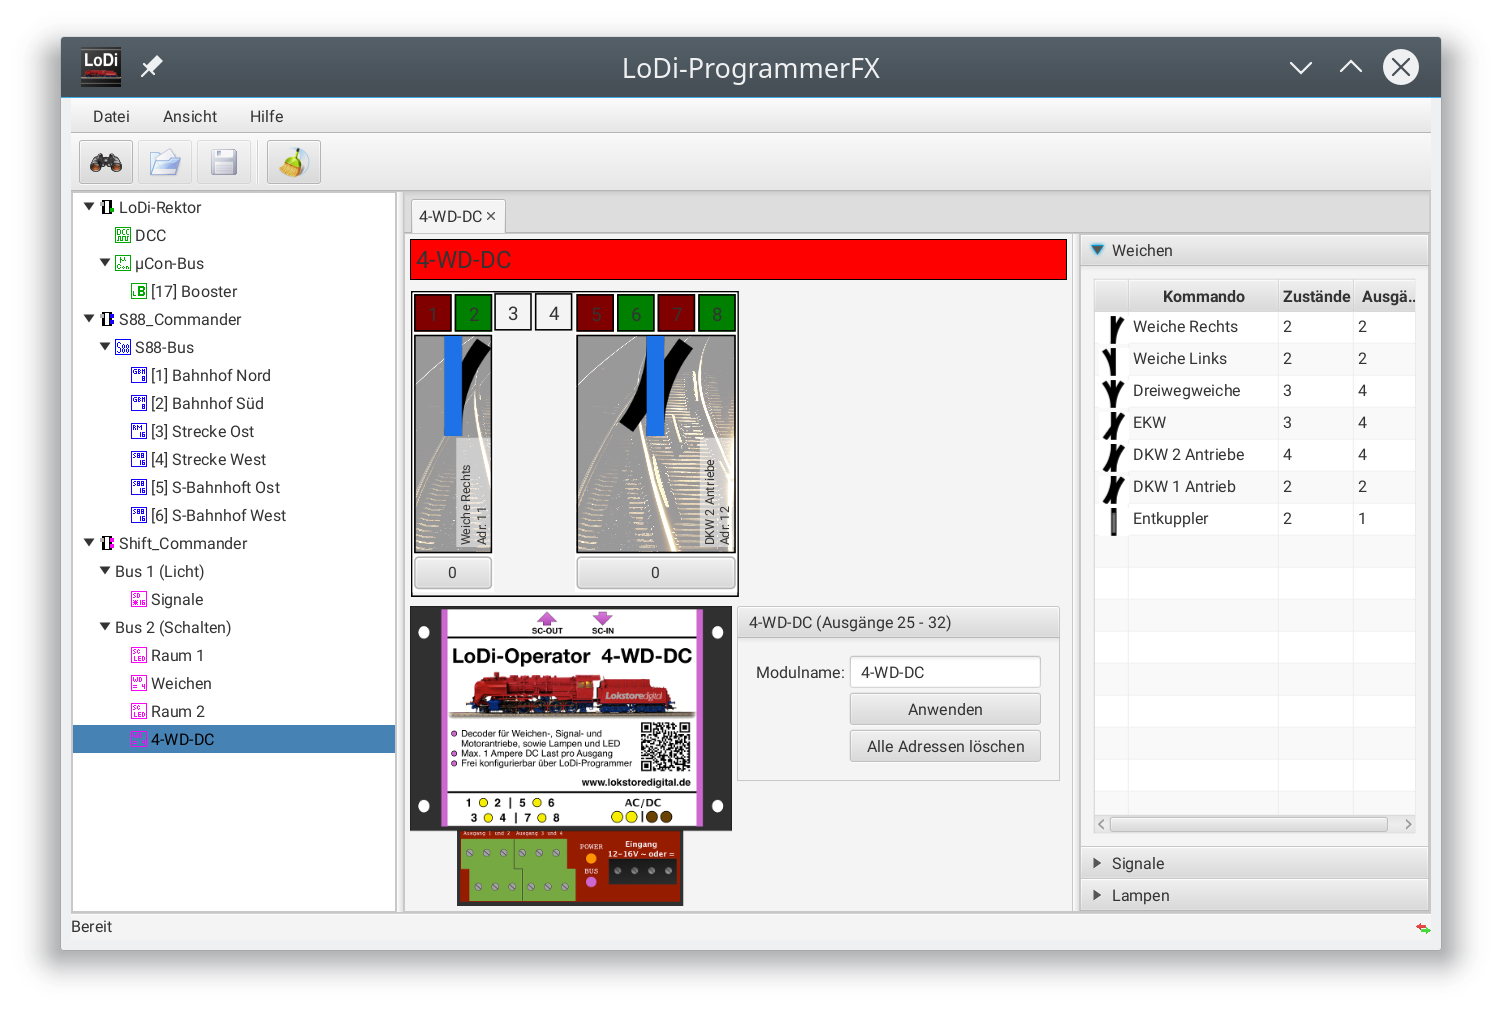The image size is (1502, 1011).
Task: Select the Entkuppler command icon
Action: tap(1111, 518)
